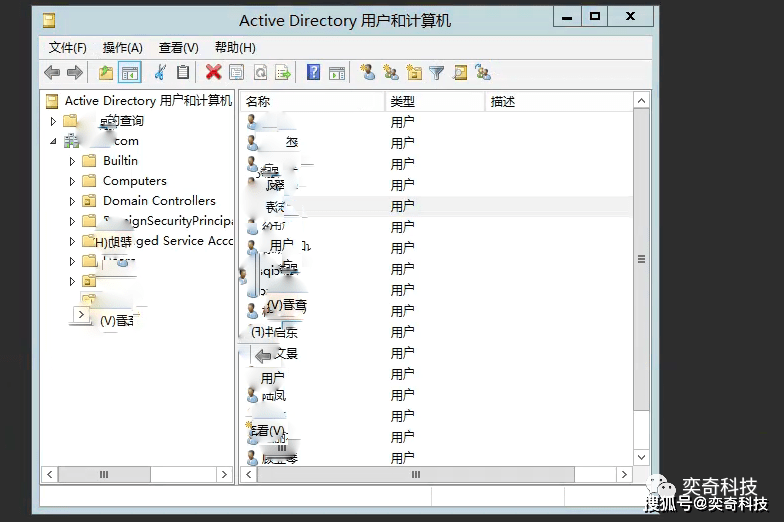784x522 pixels.
Task: Open the 操作(A) menu
Action: (x=122, y=48)
